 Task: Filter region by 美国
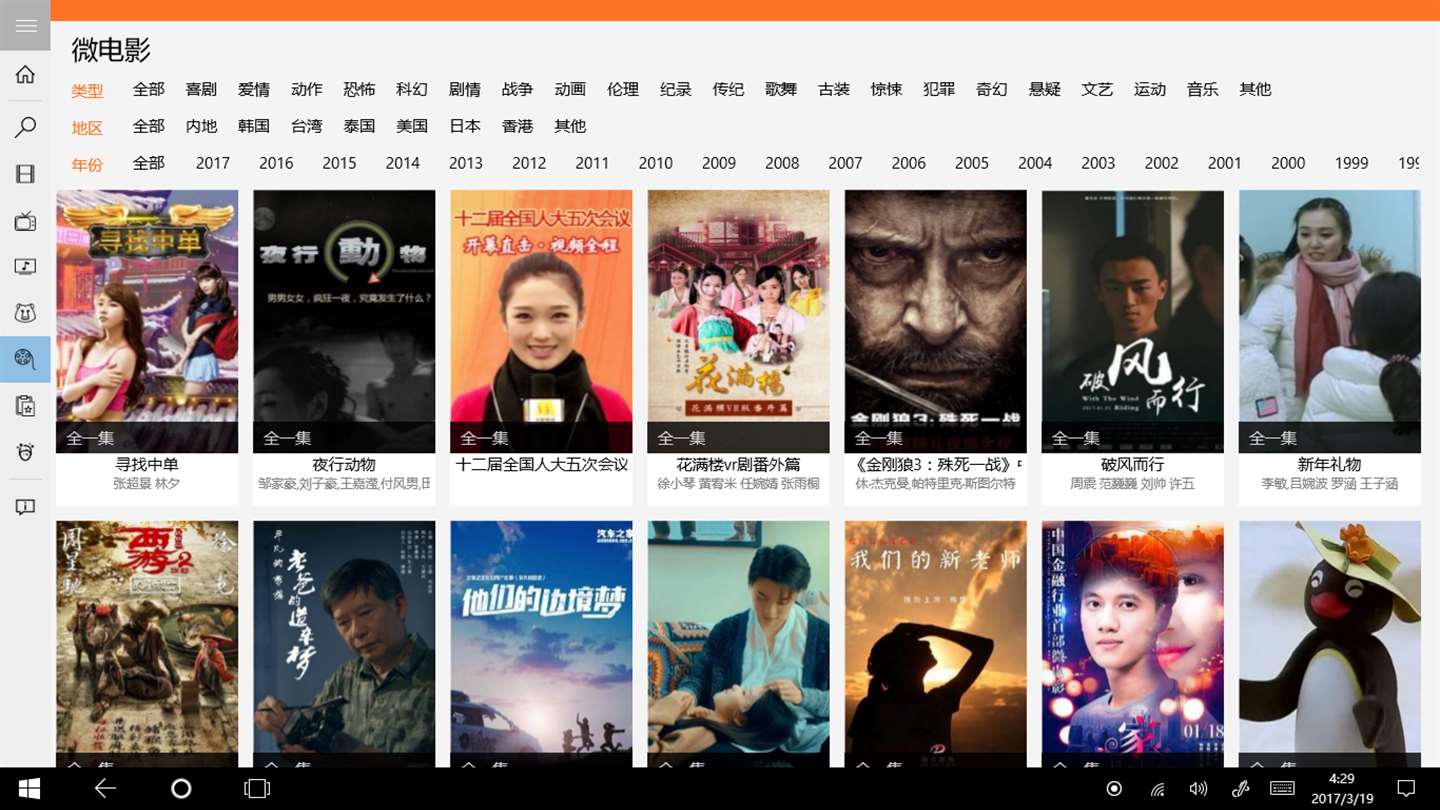pos(412,126)
